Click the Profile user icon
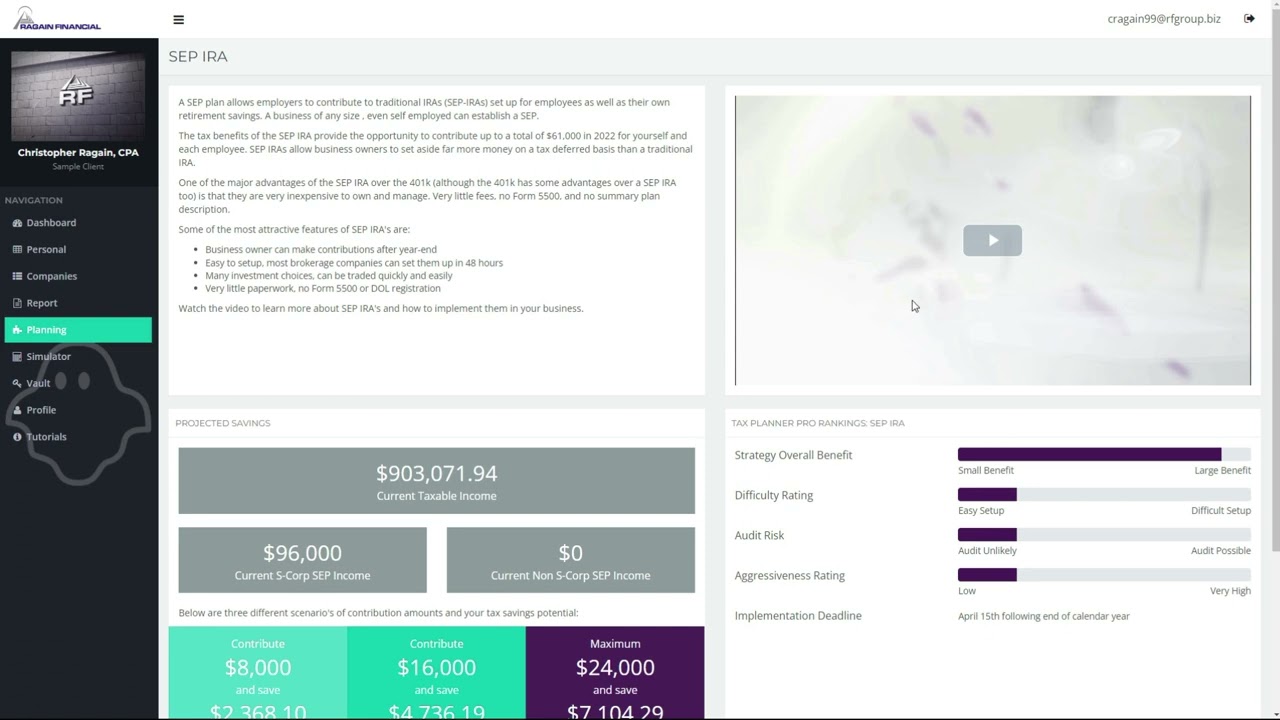Image resolution: width=1280 pixels, height=720 pixels. [17, 410]
